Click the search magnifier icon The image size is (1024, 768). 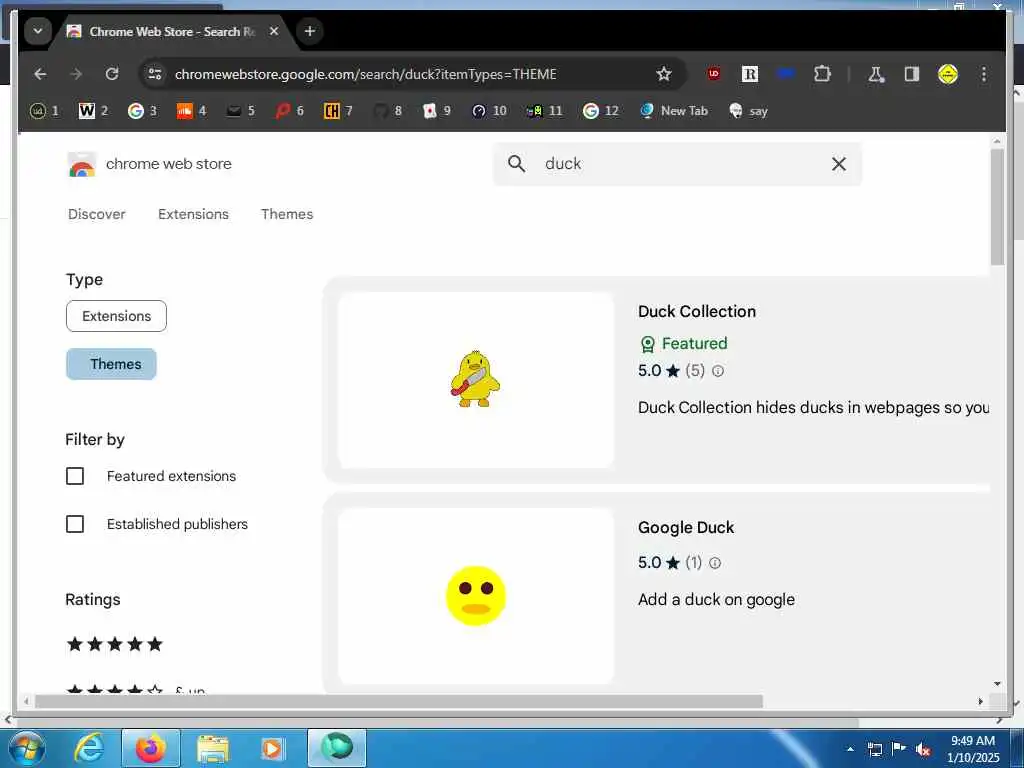516,164
